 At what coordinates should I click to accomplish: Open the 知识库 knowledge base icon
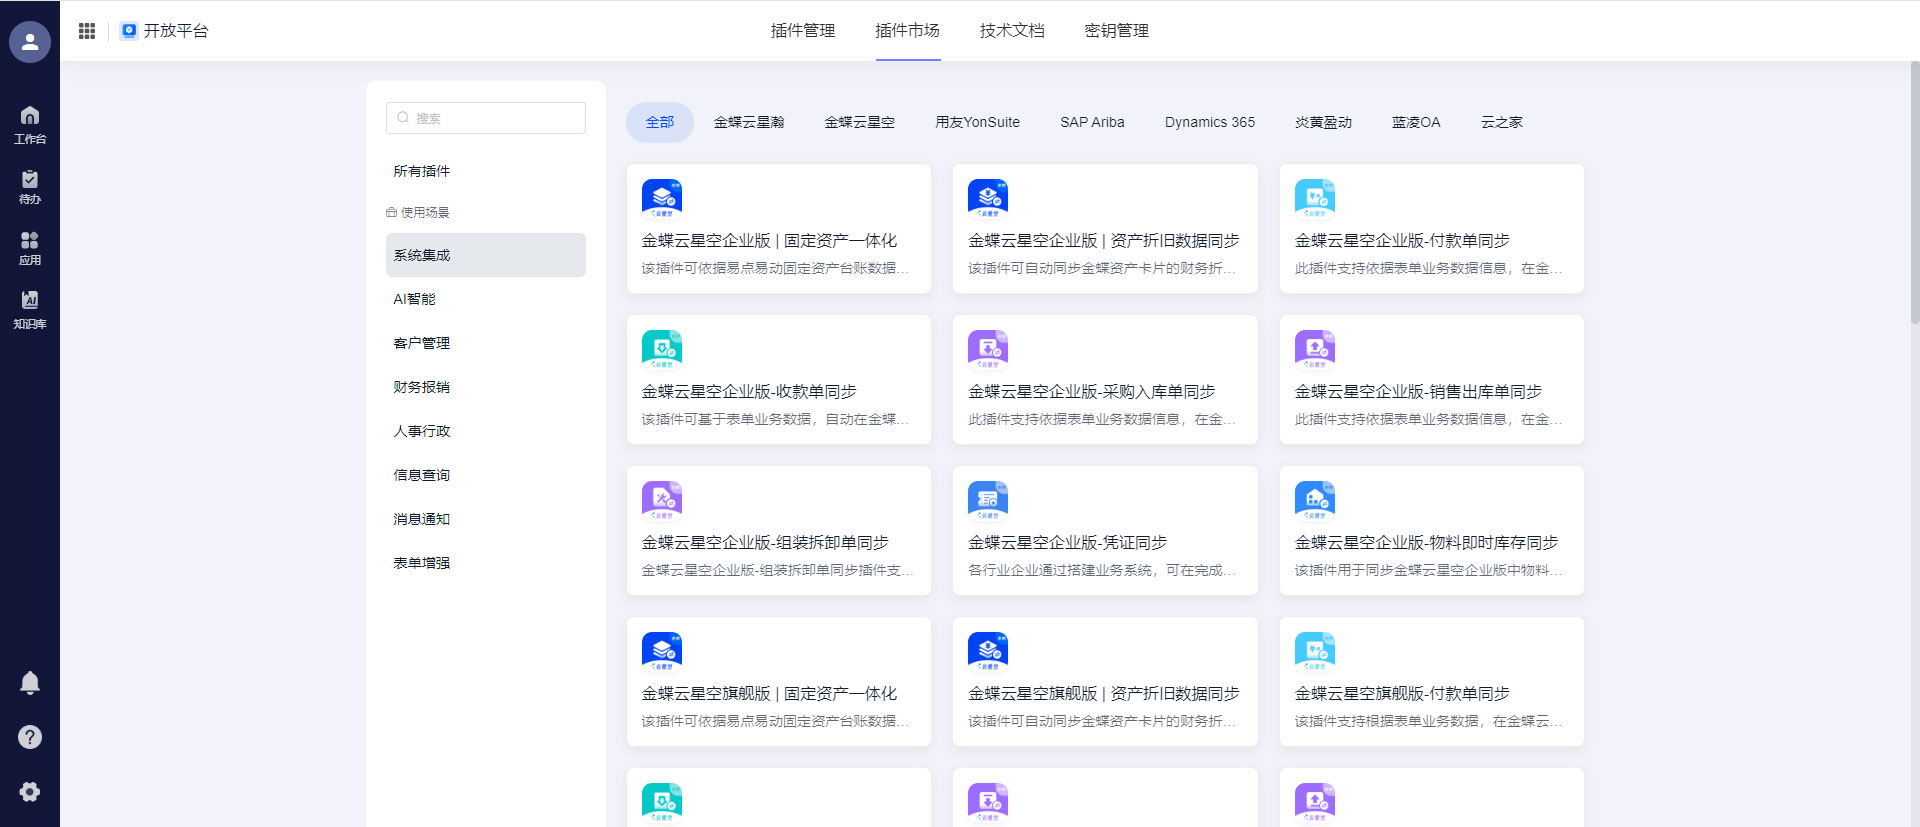tap(30, 309)
